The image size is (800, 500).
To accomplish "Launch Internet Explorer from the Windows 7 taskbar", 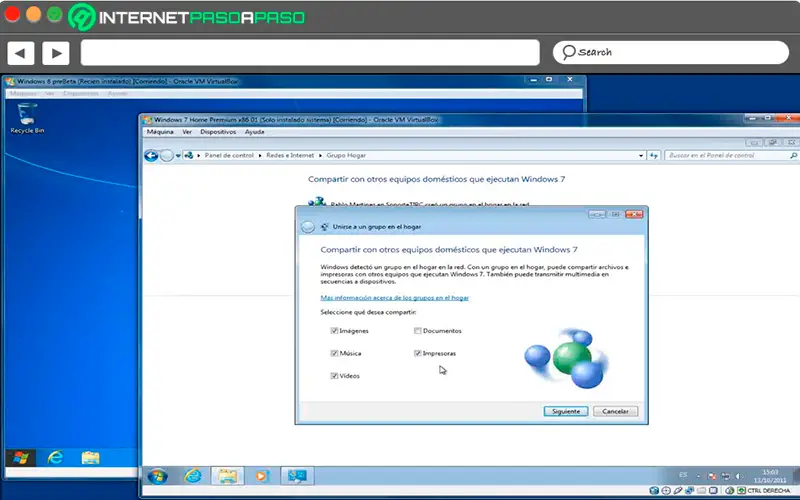I will click(x=193, y=476).
